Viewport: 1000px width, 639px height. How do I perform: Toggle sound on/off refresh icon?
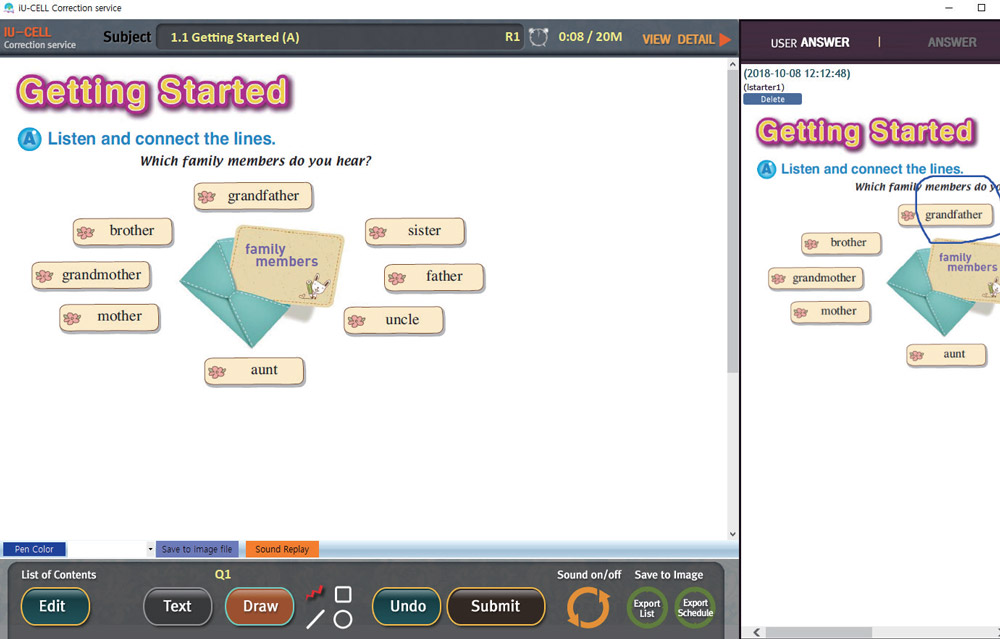[588, 607]
